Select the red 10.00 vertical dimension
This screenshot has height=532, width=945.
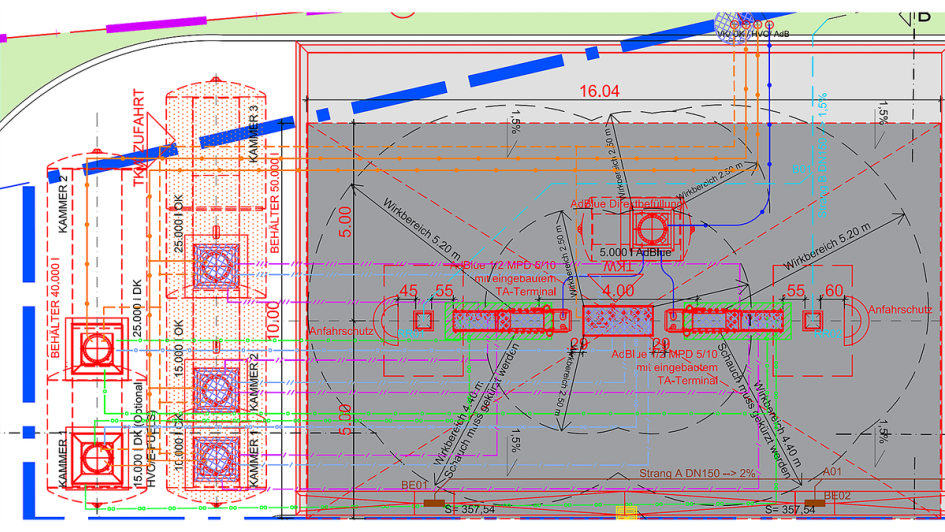(272, 320)
